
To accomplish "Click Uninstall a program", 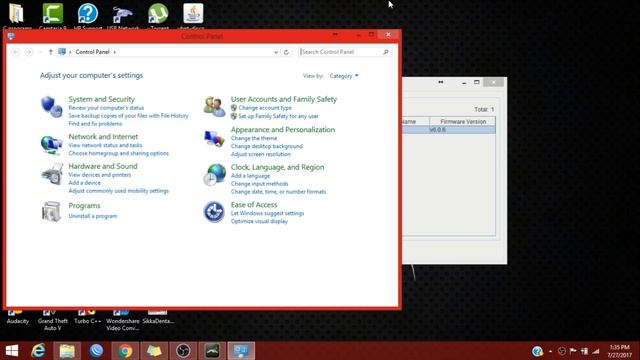I will coord(93,216).
